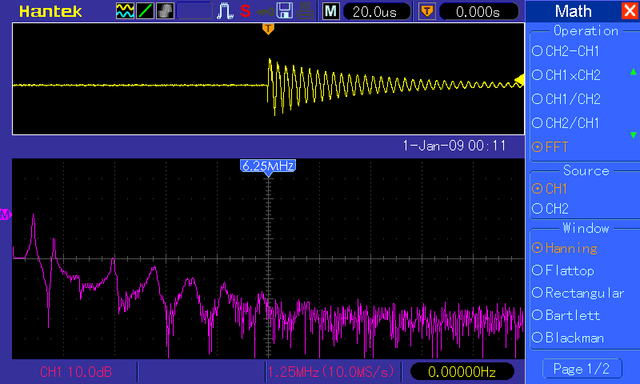The image size is (640, 384).
Task: Click the gray persistence icon in the toolbar
Action: [165, 11]
